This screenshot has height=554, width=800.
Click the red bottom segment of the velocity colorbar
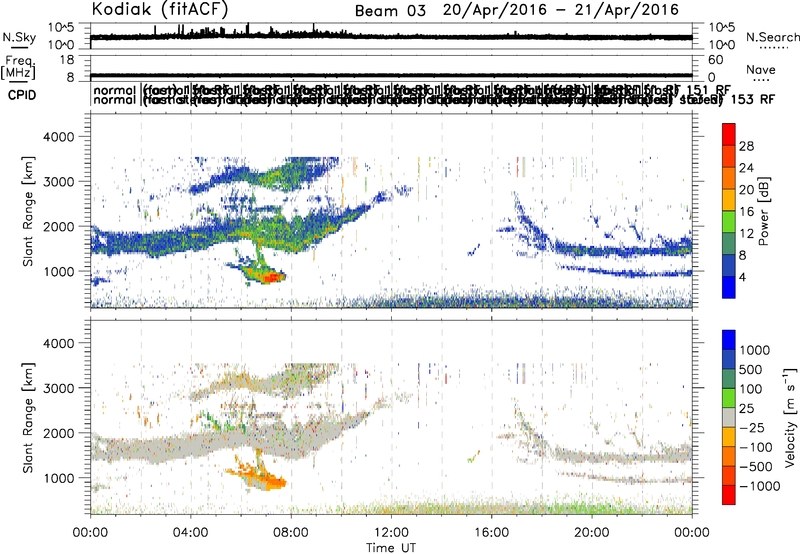(x=729, y=495)
